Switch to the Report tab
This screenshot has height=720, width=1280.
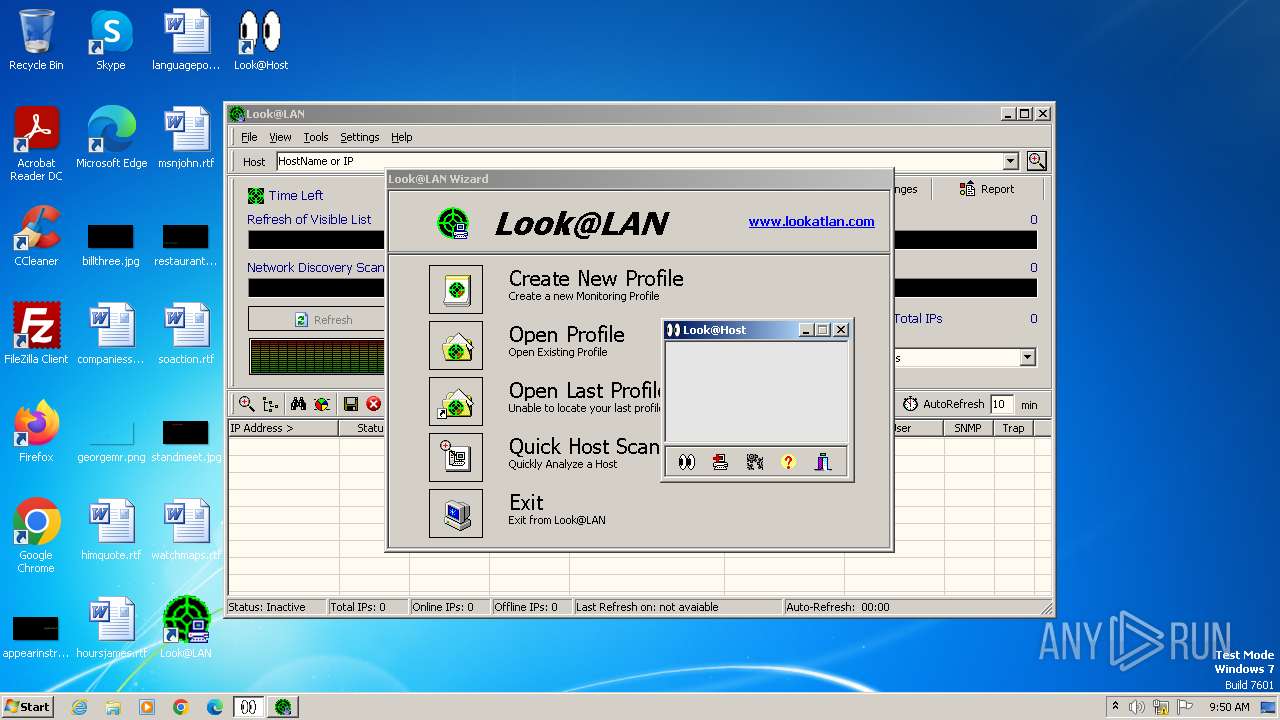pos(987,189)
